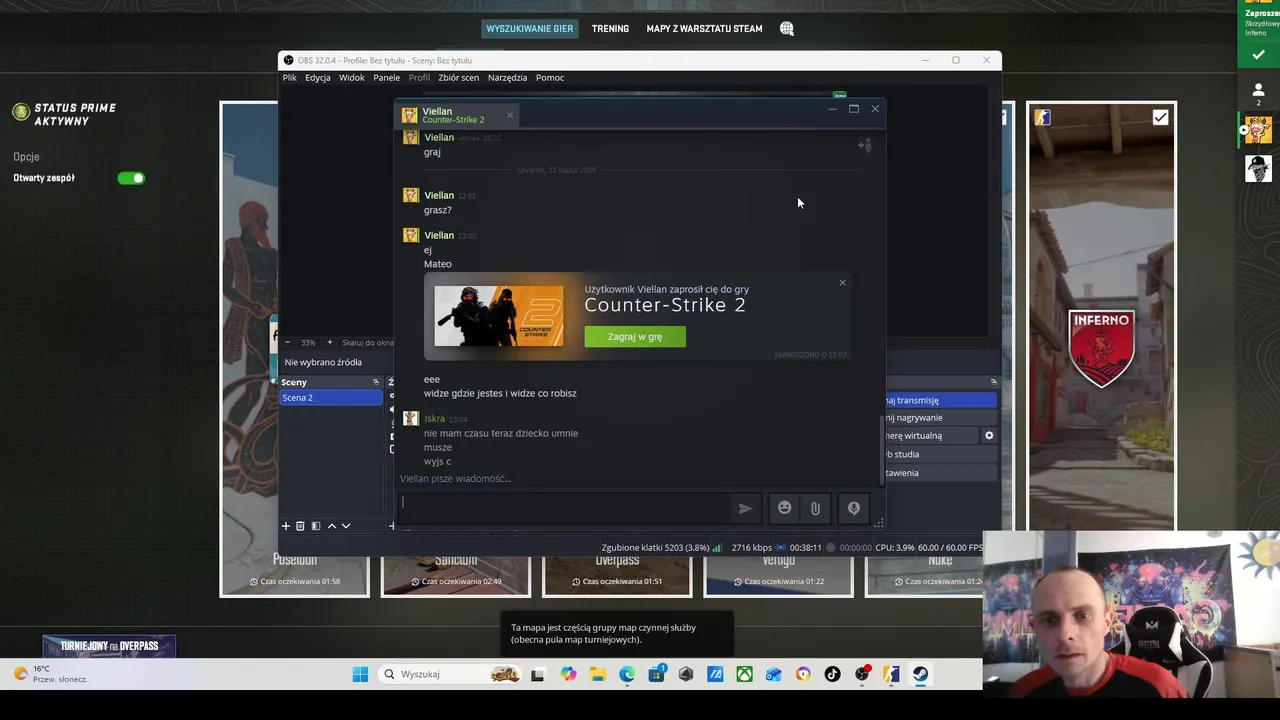Open the friends list person icon
The image size is (1280, 720).
[x=1258, y=90]
